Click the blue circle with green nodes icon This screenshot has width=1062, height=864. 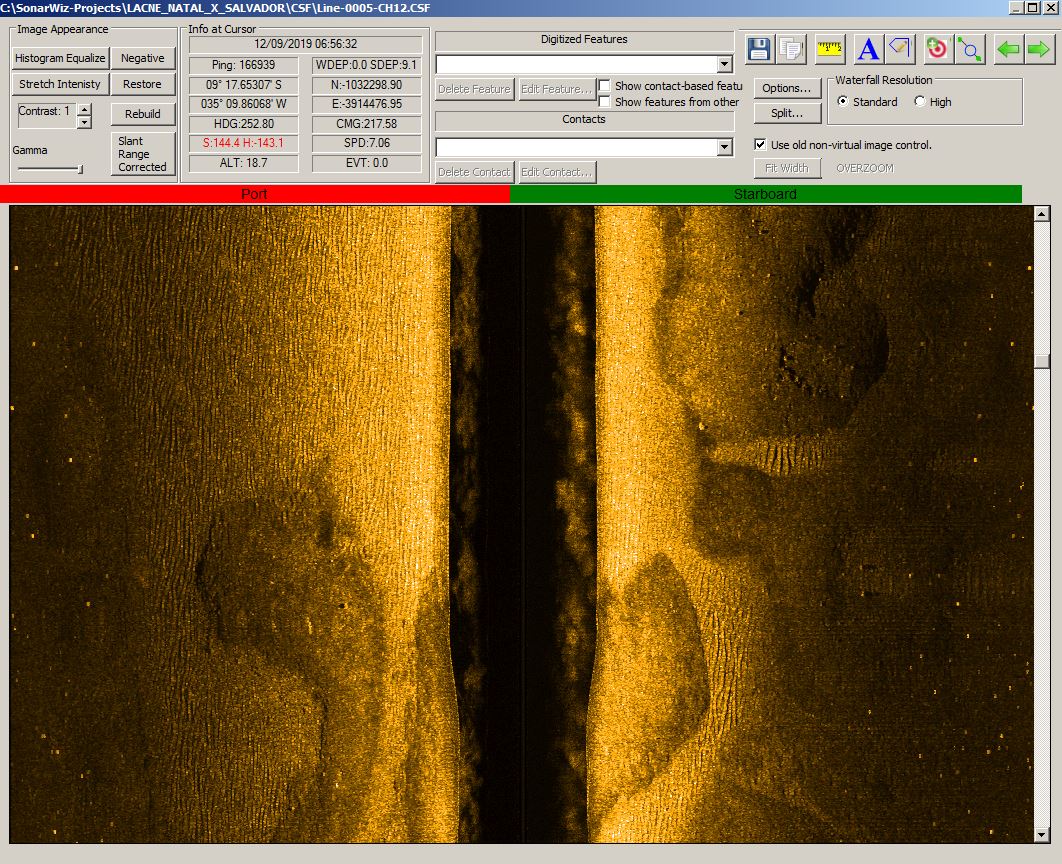point(970,49)
